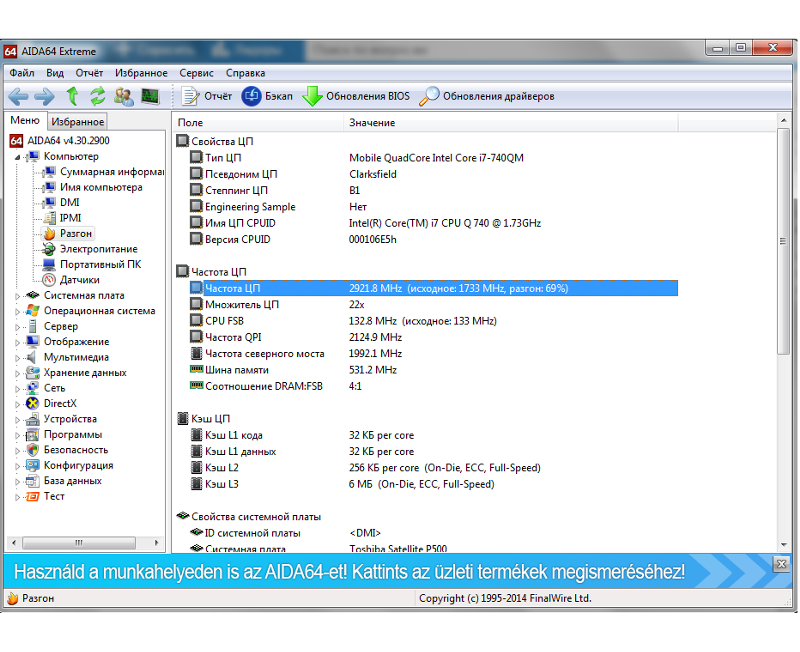
Task: Select the CPU FSB row
Action: click(x=433, y=321)
